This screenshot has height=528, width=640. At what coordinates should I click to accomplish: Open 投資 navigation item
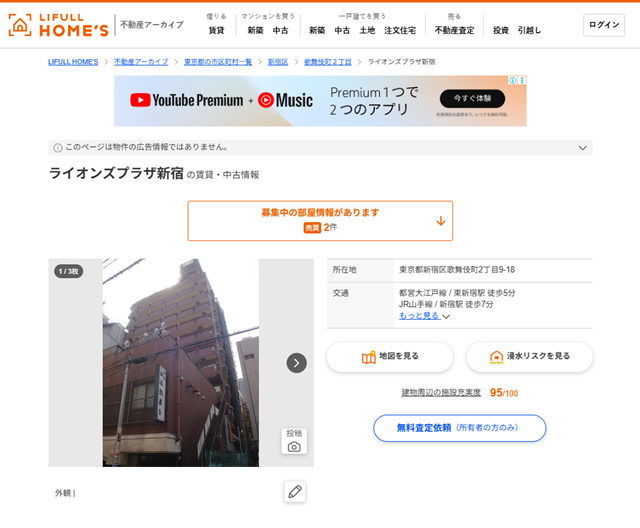click(500, 30)
